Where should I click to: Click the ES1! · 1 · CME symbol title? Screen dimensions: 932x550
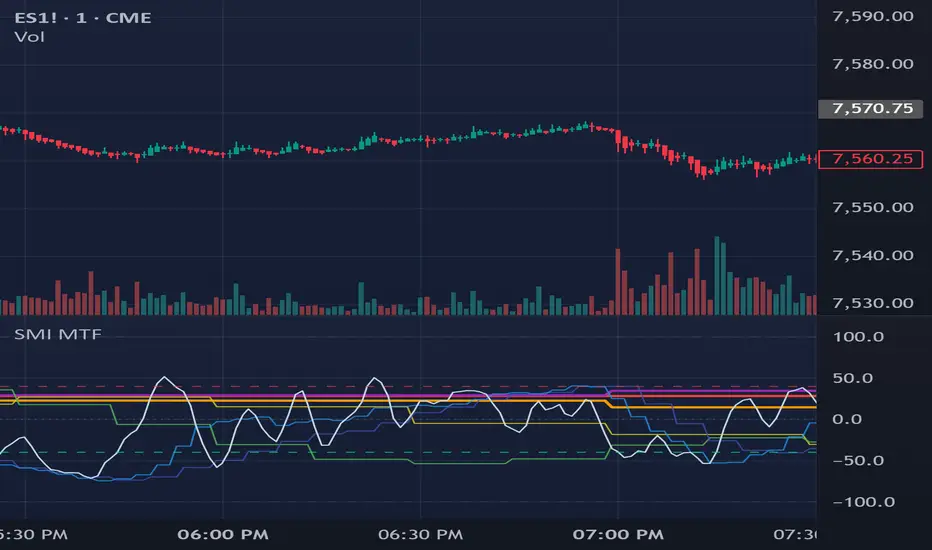(x=83, y=18)
